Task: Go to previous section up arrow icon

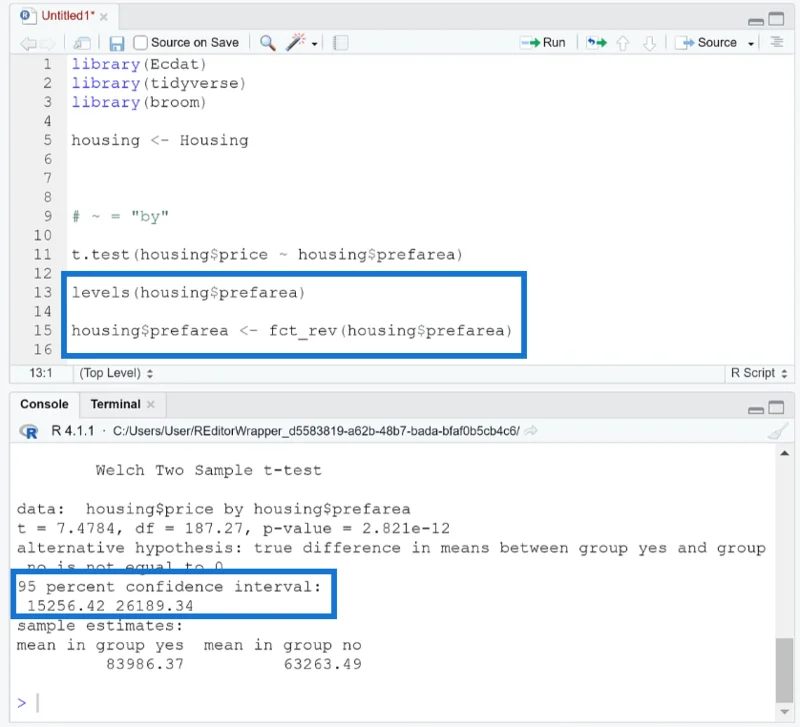Action: (x=622, y=43)
